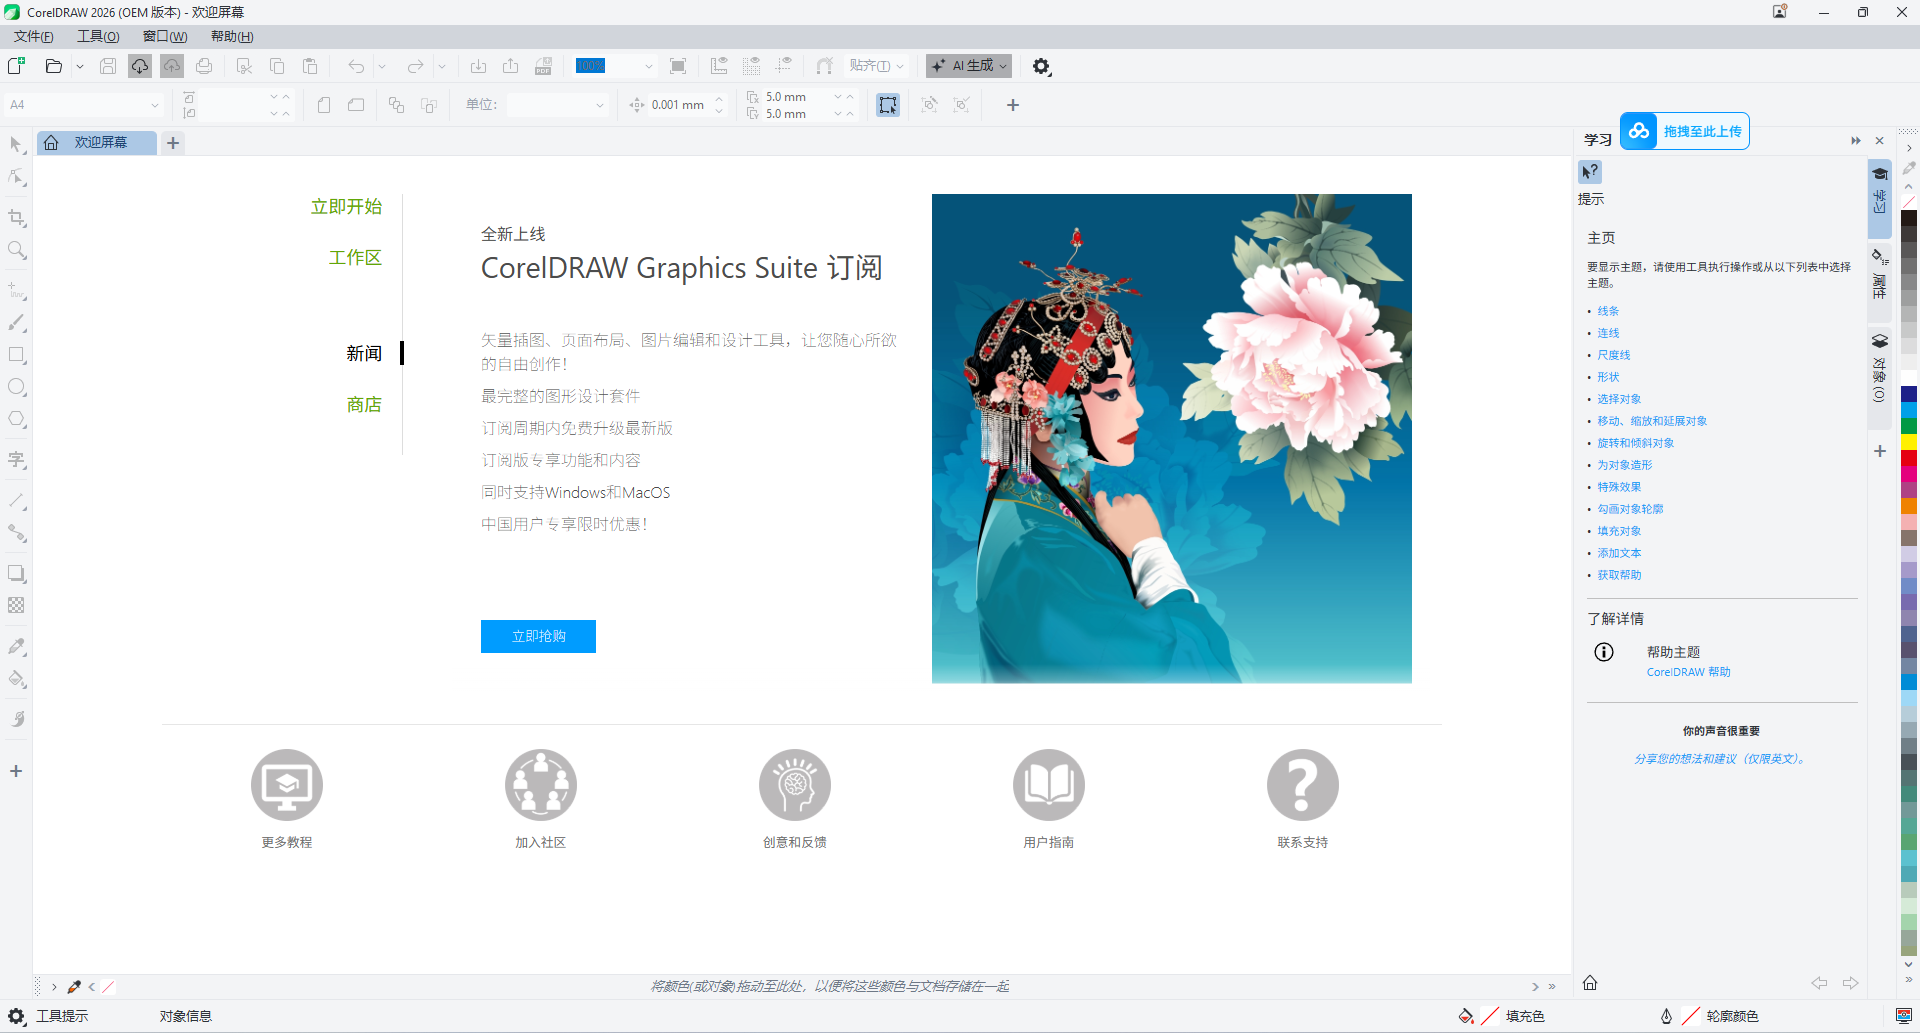Open the 工作区 section
Viewport: 1920px width, 1033px height.
[355, 258]
